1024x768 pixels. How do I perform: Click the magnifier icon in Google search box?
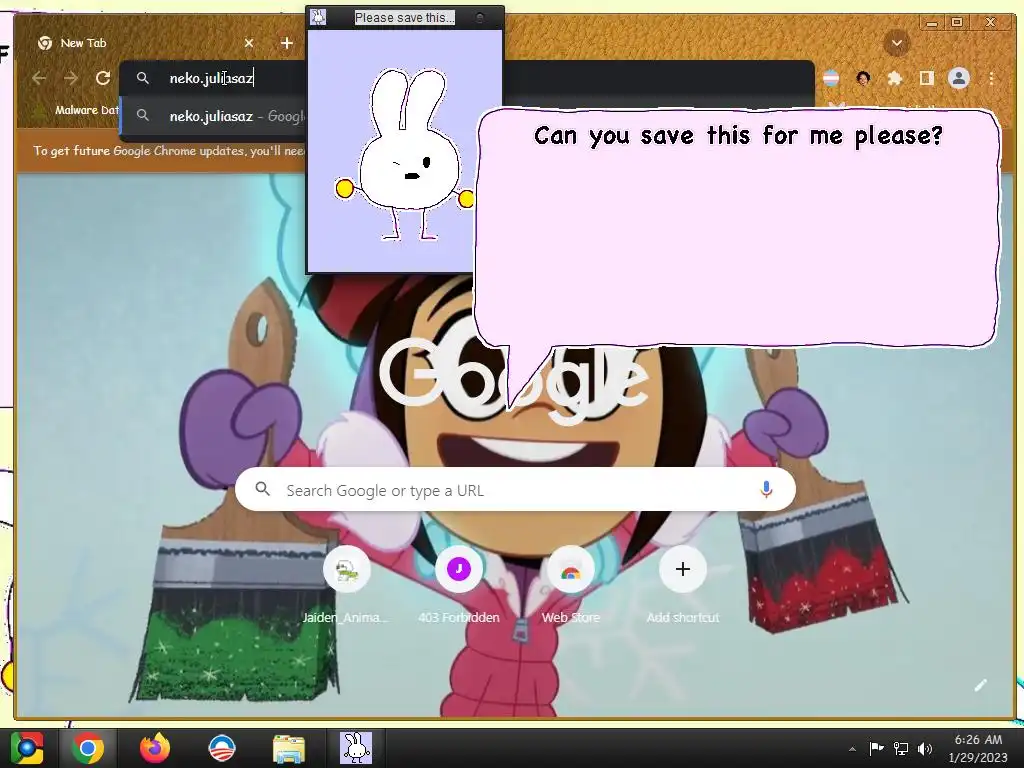(x=263, y=489)
